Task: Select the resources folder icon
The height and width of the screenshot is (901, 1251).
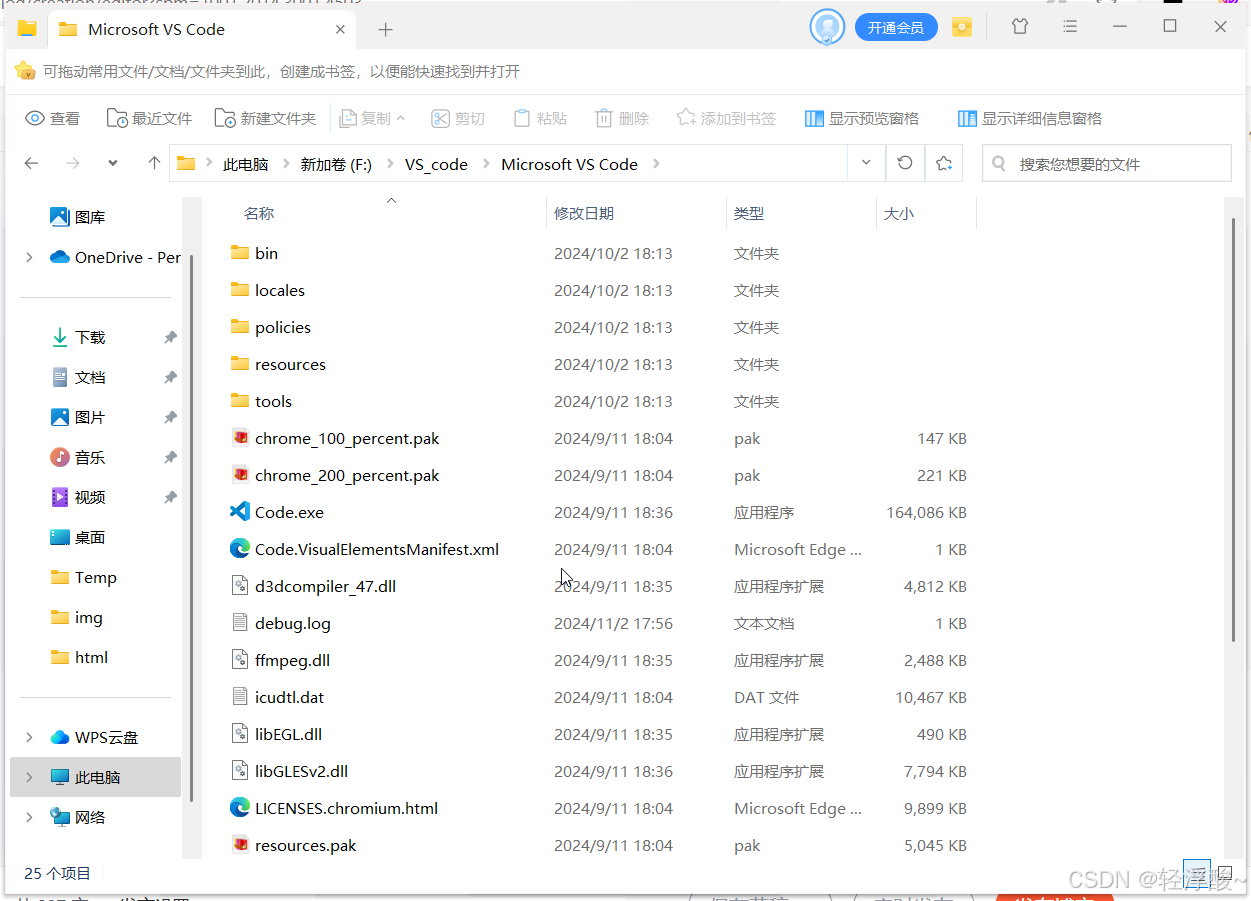Action: [x=240, y=364]
